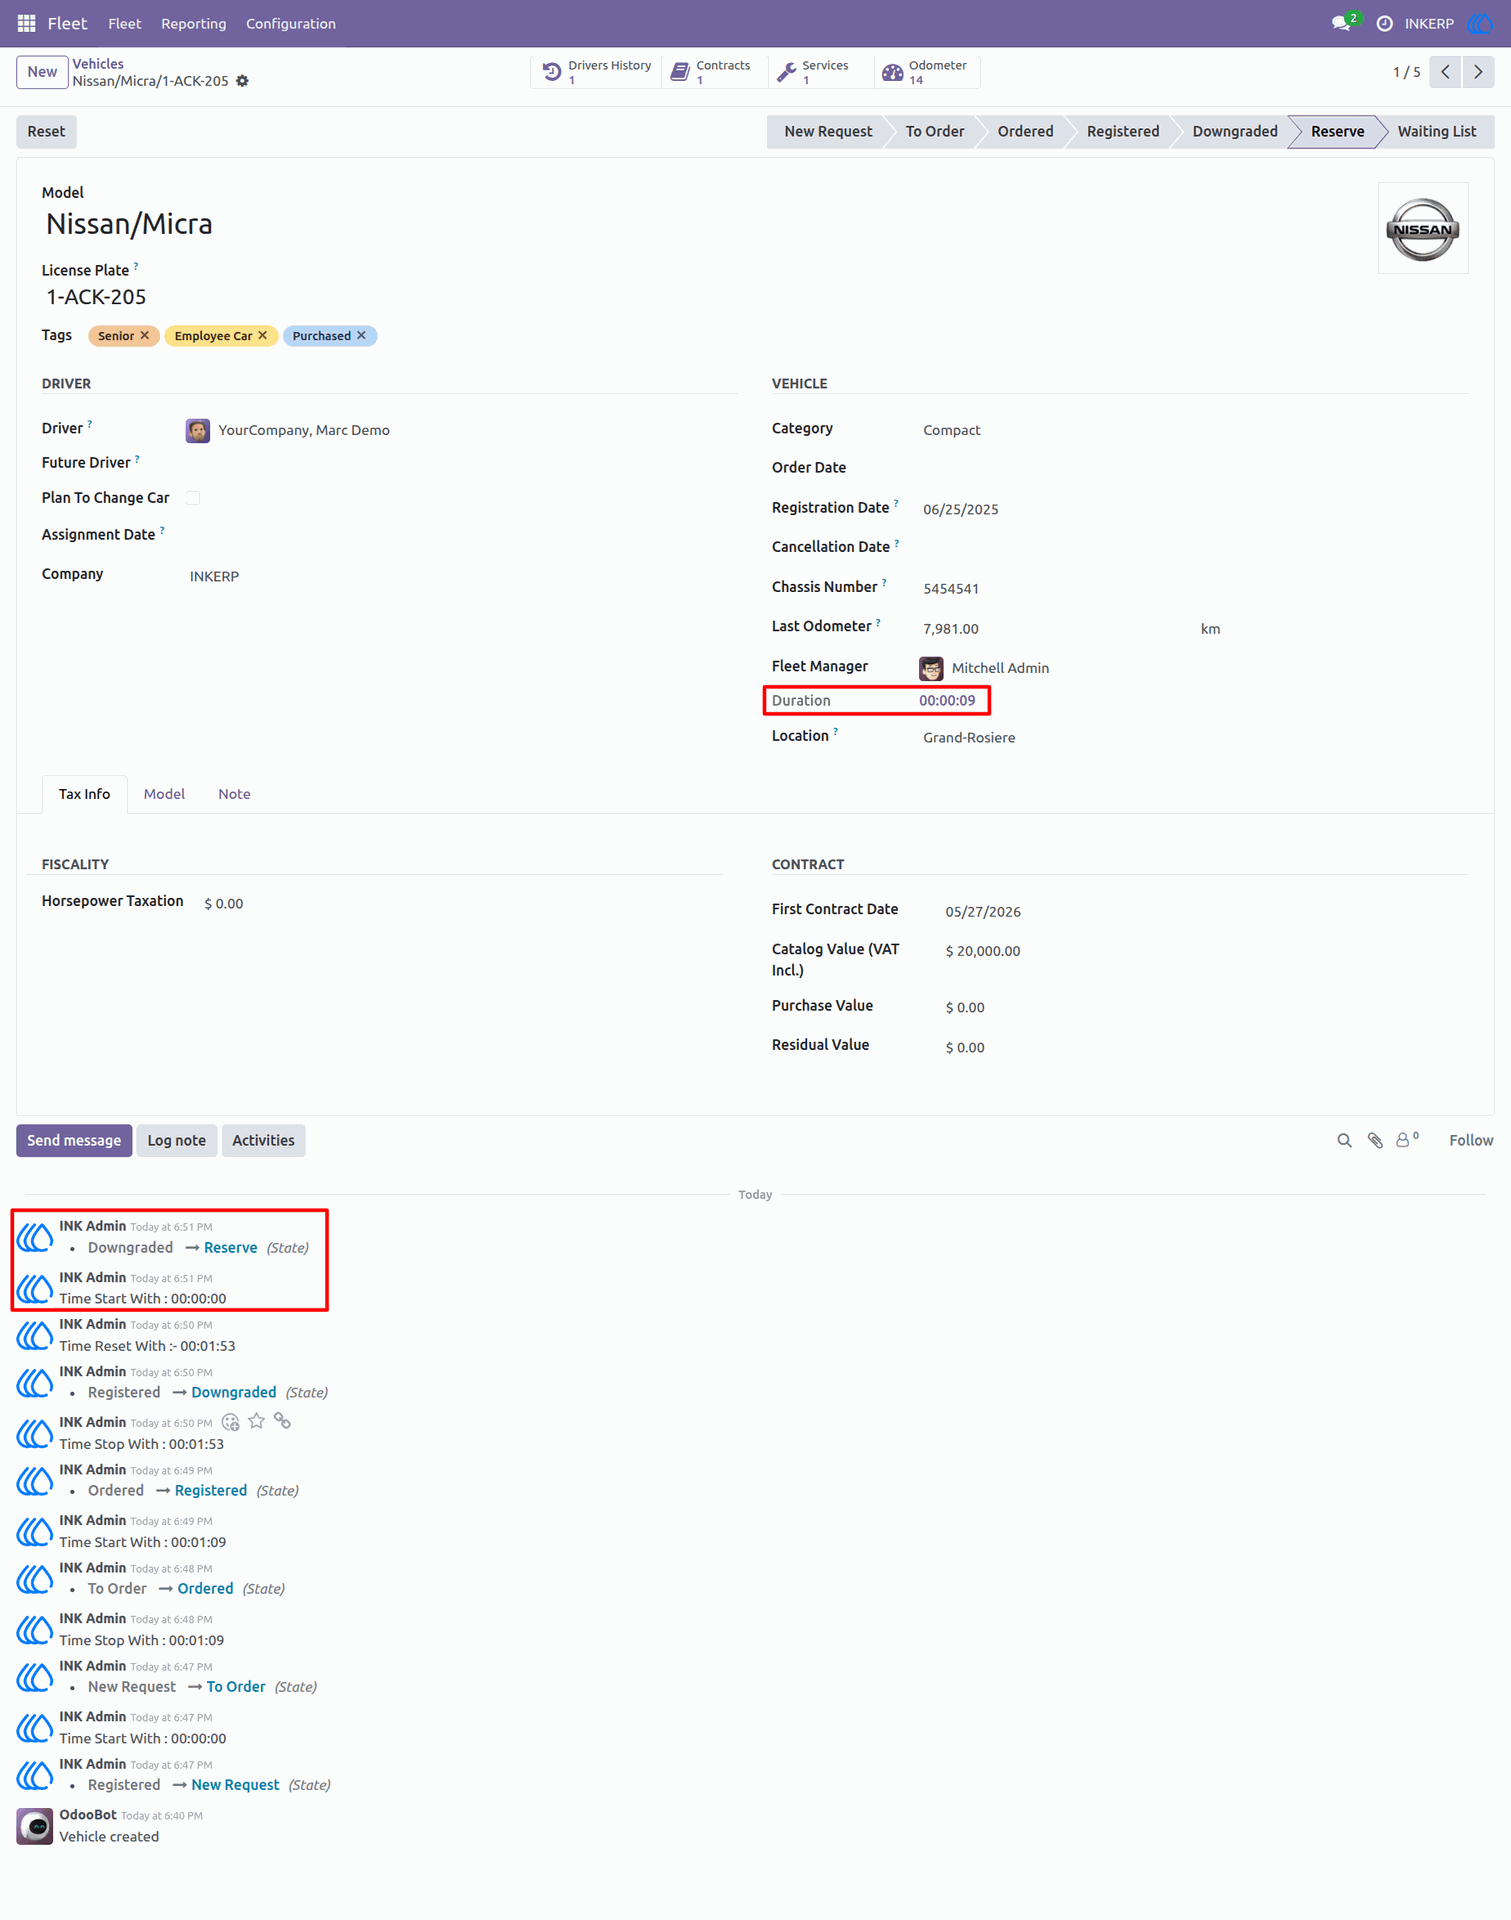Set status to New Request

(x=828, y=132)
